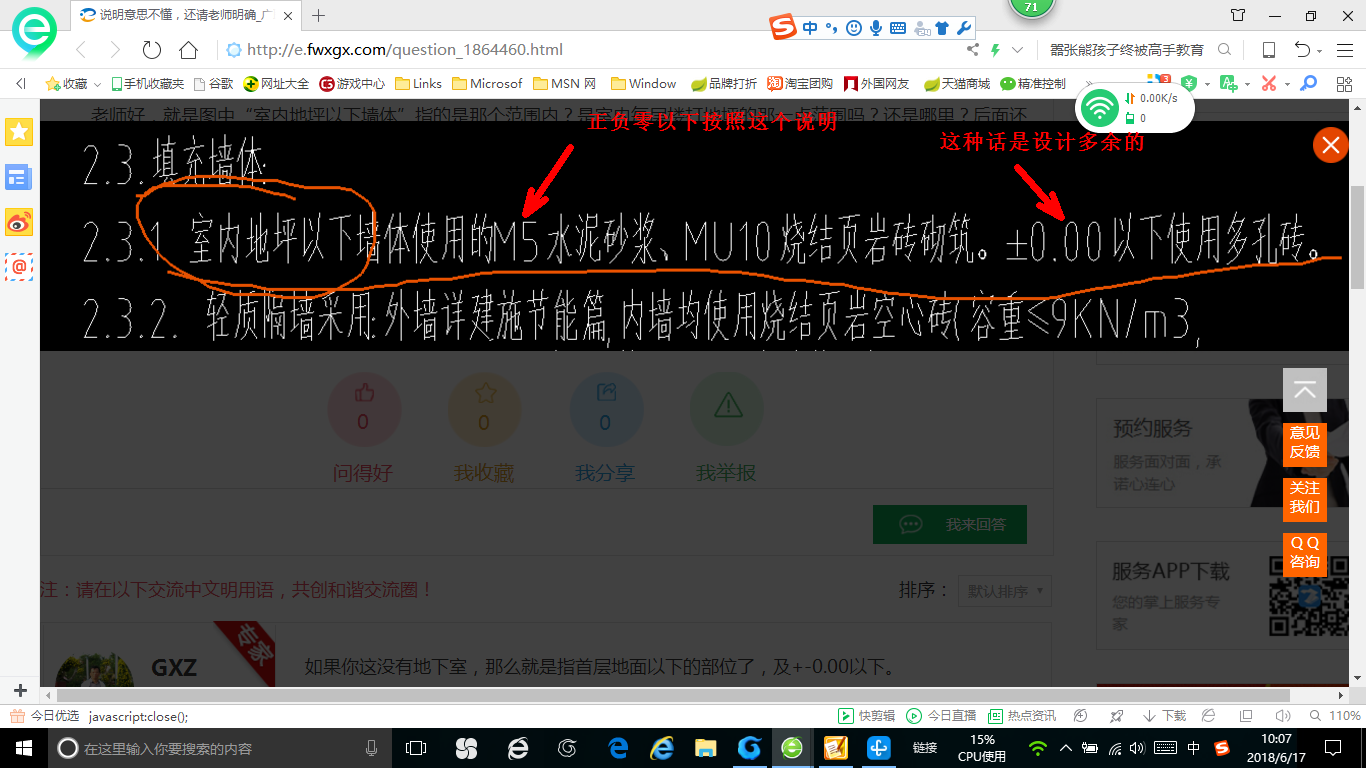
Task: Click the blue magnifier extension icon
Action: pos(1308,83)
